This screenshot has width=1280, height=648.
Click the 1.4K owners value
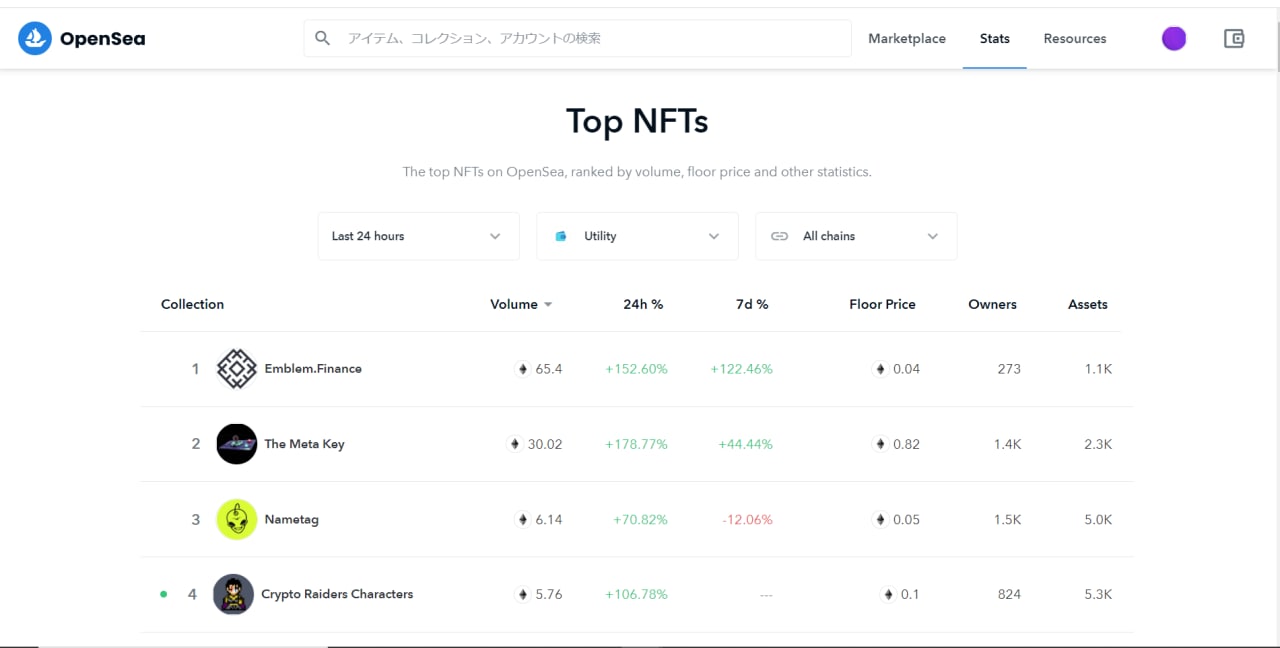[x=1007, y=444]
